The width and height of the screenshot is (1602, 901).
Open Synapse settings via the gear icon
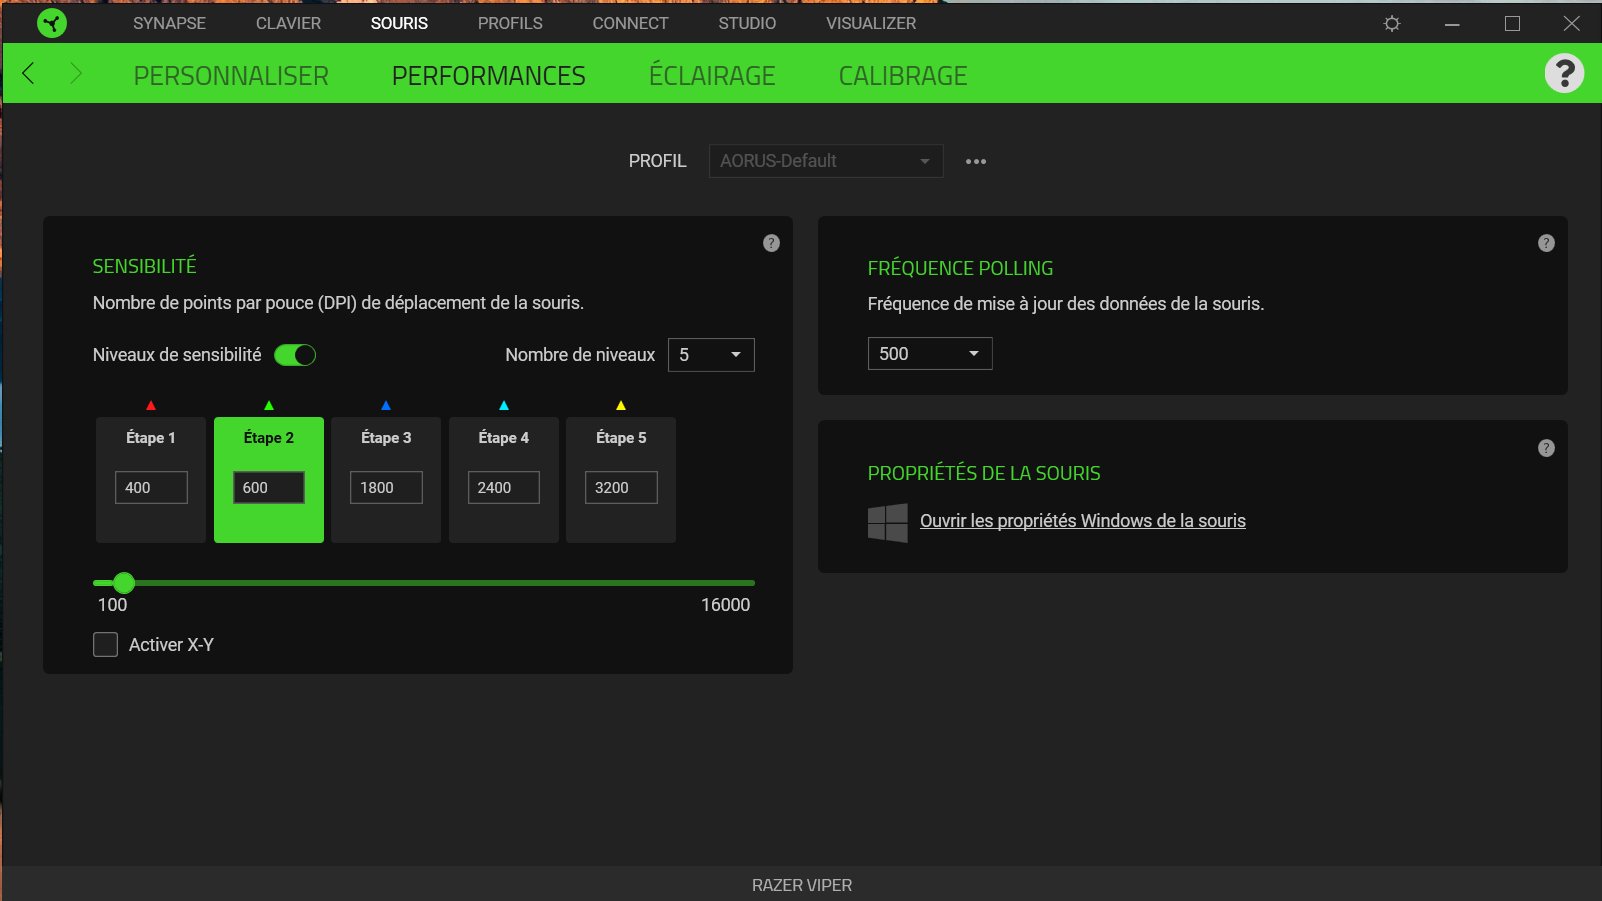(1390, 22)
